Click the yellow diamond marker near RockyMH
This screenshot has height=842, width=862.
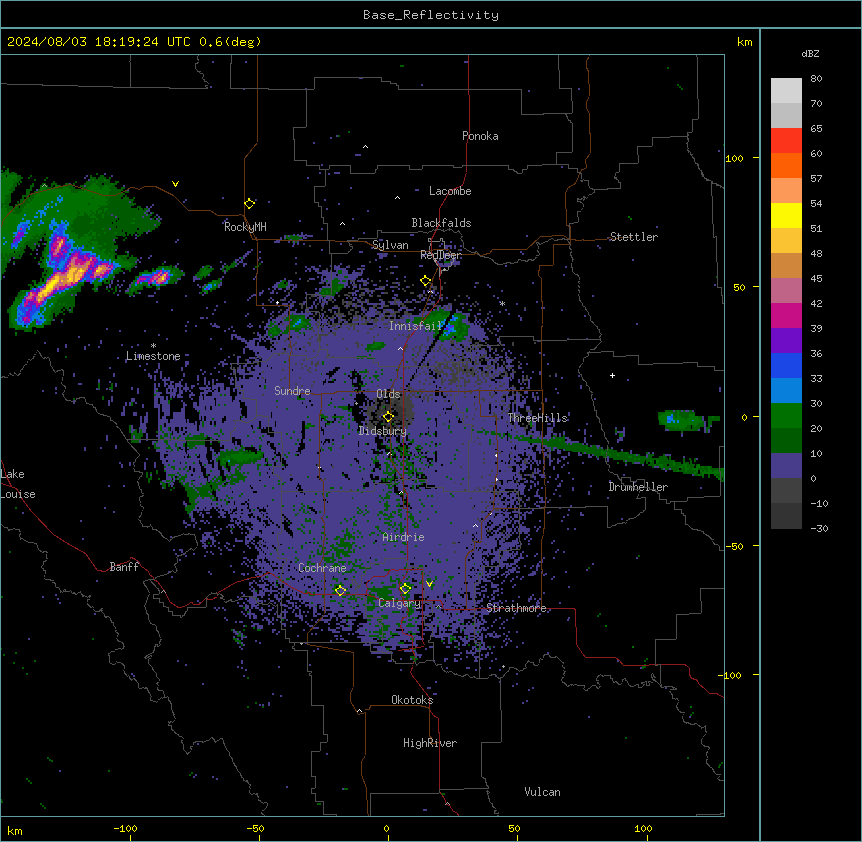[250, 203]
